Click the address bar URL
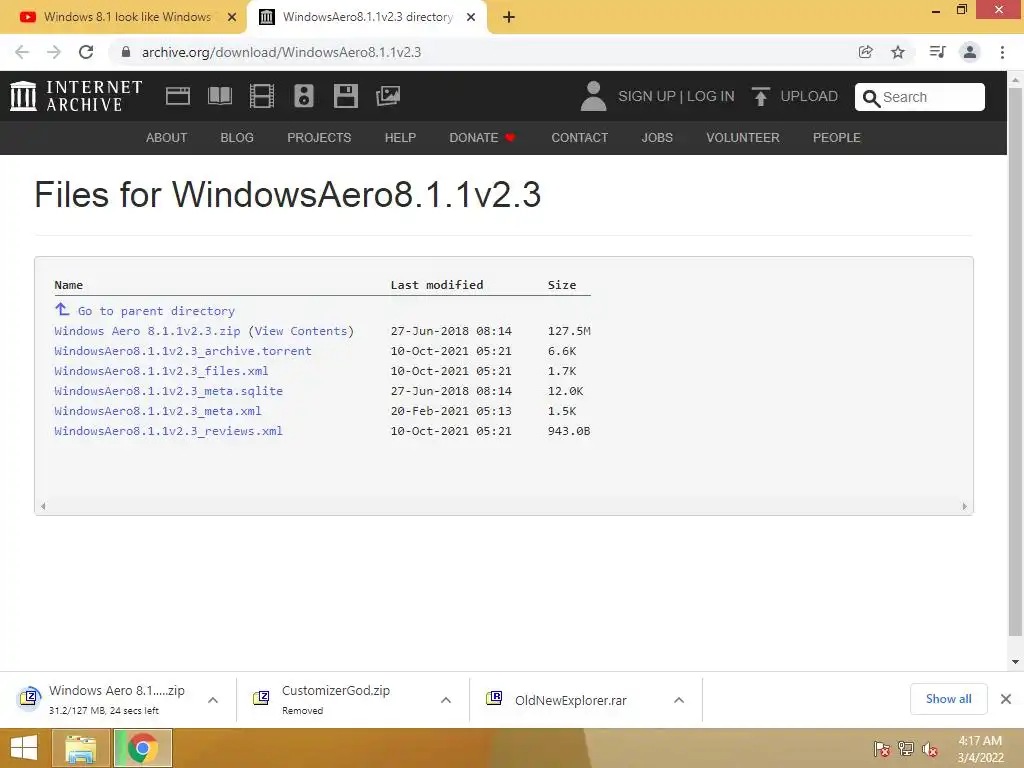1024x768 pixels. click(281, 52)
